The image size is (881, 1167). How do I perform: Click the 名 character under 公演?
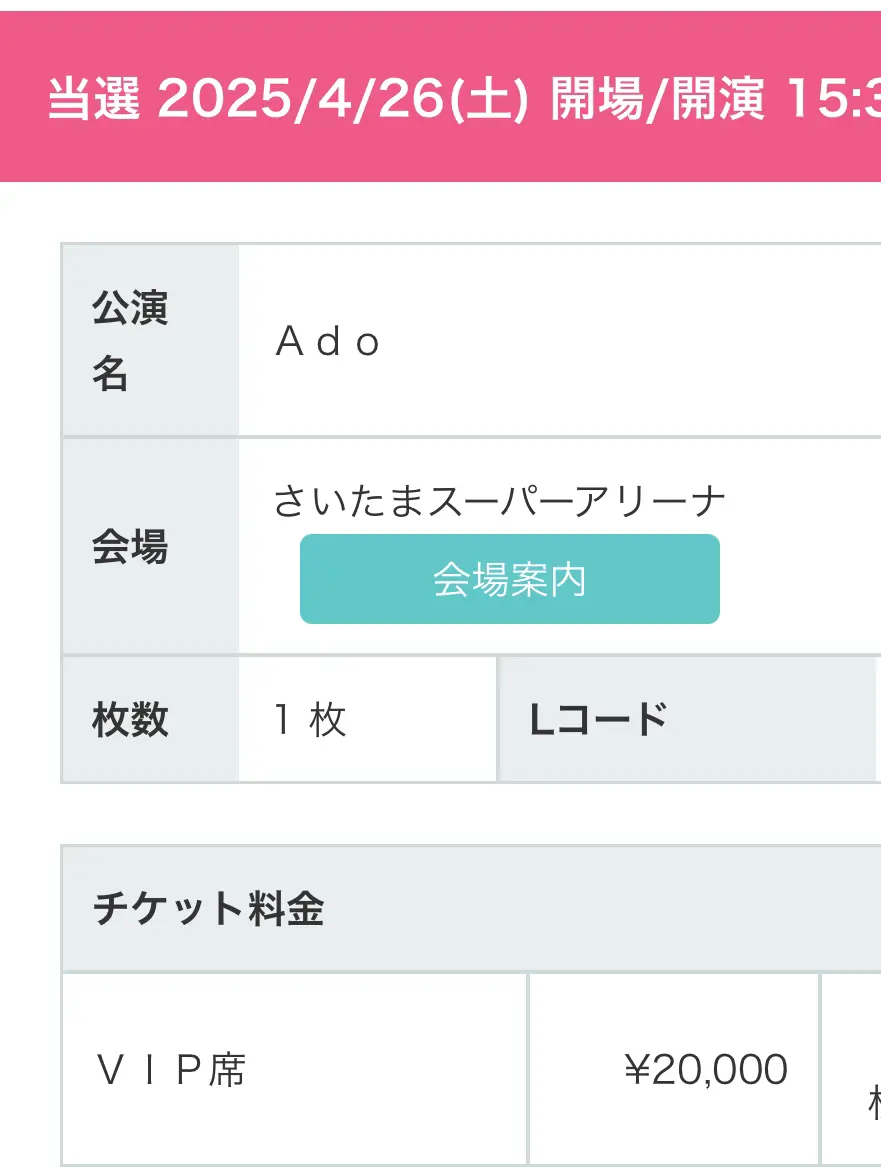coord(110,374)
